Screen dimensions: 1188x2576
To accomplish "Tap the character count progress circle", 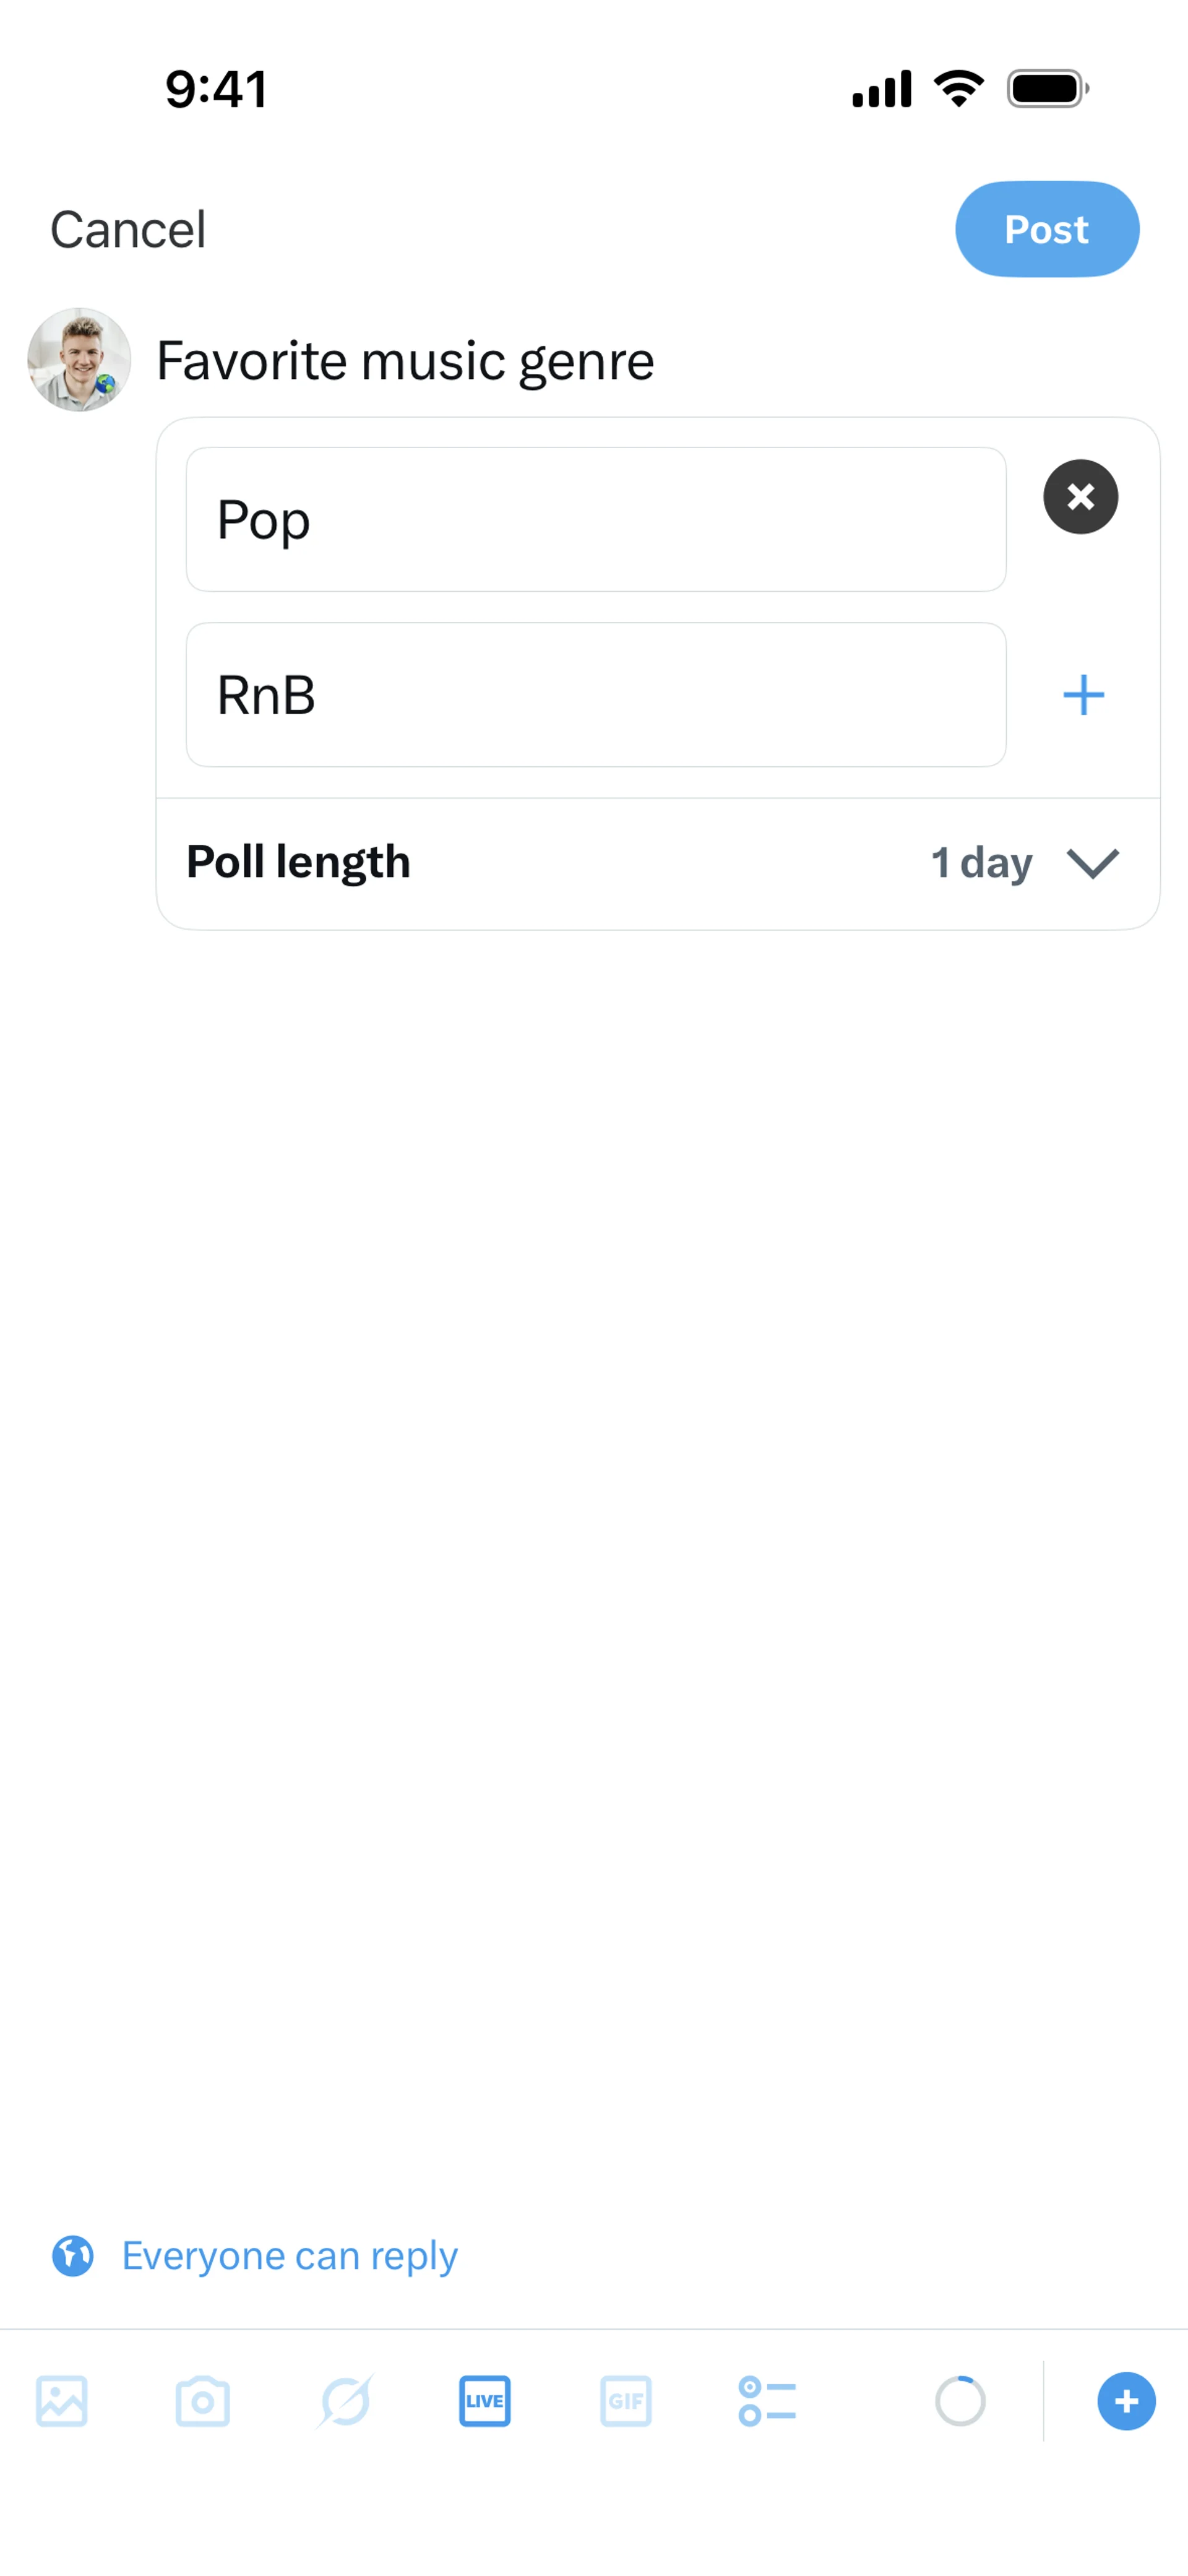I will pos(960,2401).
